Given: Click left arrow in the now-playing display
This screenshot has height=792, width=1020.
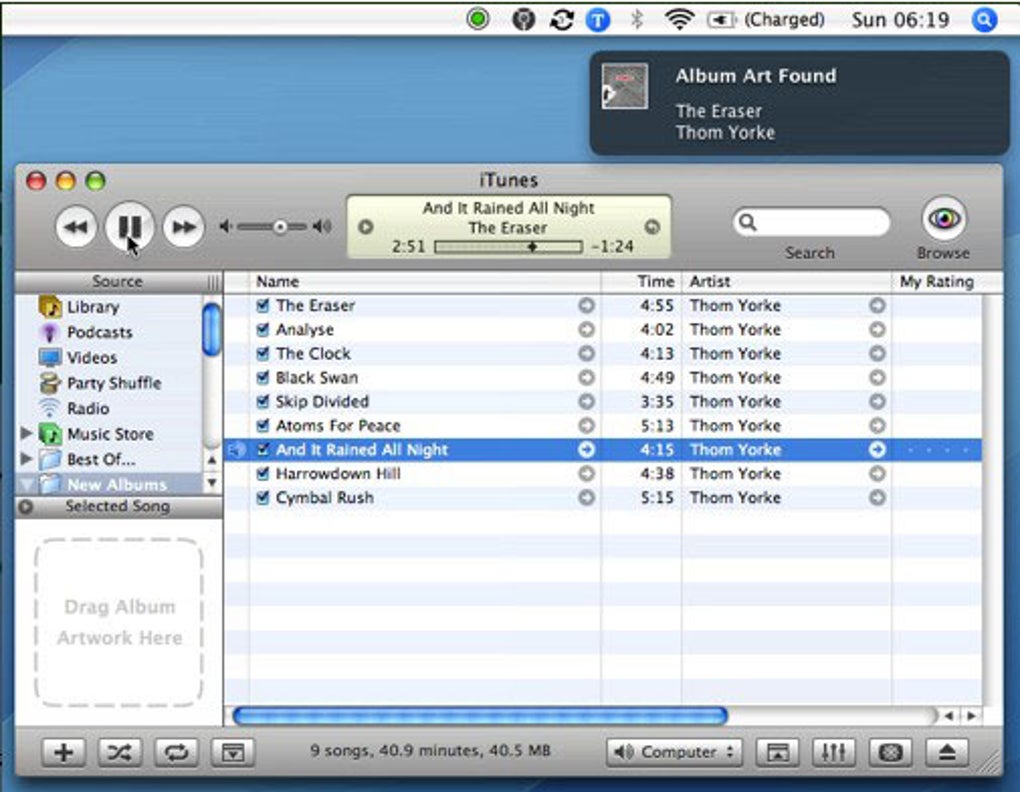Looking at the screenshot, I should click(366, 227).
